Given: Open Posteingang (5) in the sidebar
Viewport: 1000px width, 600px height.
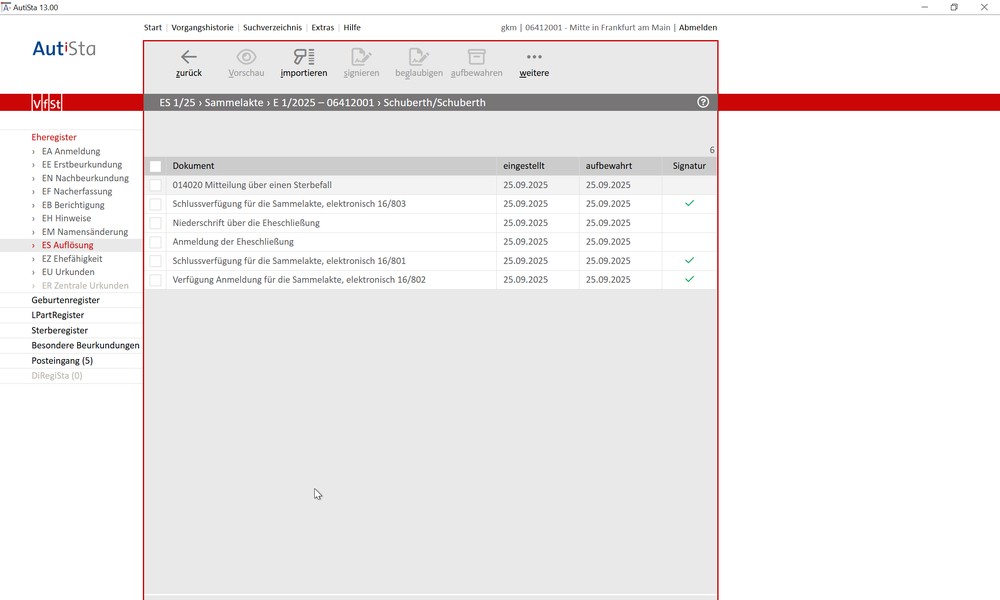Looking at the screenshot, I should point(62,360).
